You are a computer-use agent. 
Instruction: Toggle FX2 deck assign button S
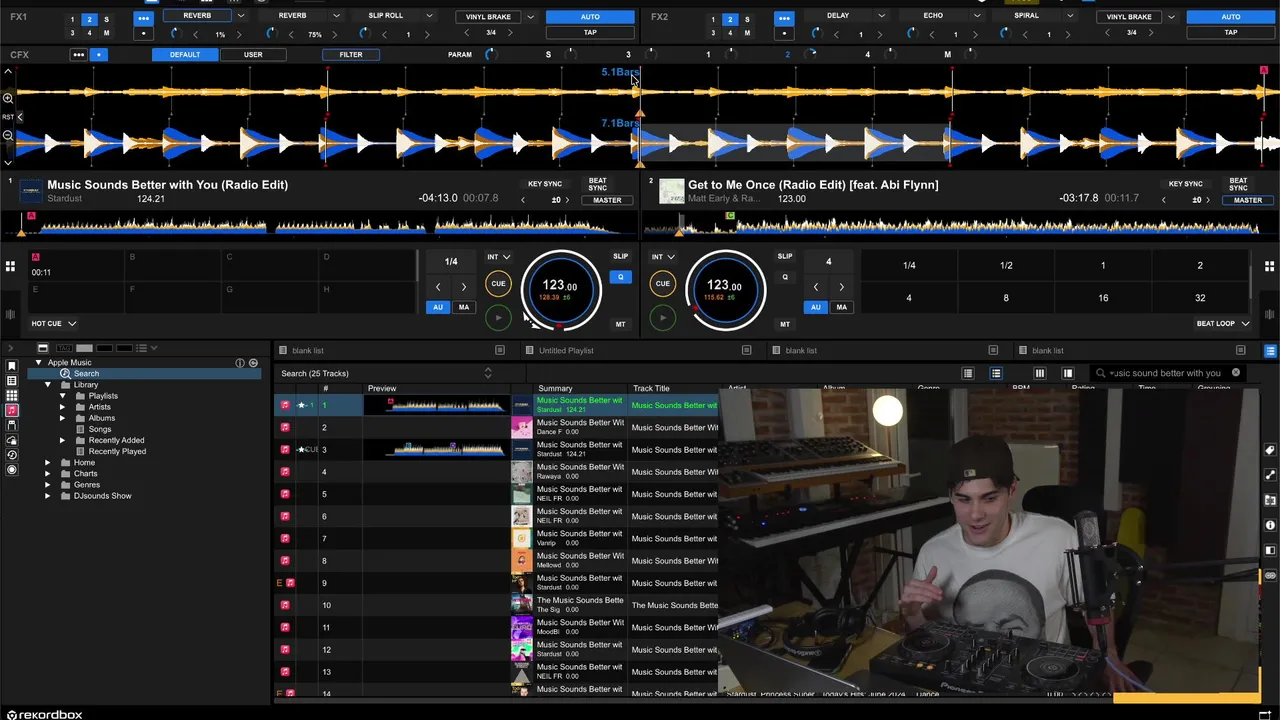tap(747, 19)
